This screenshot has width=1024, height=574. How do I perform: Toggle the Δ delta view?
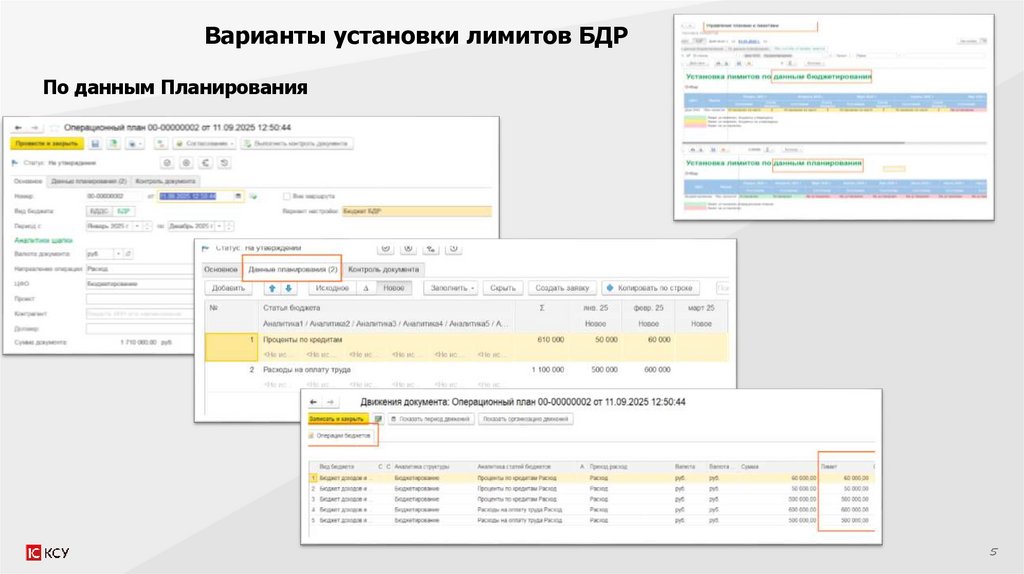coord(366,288)
